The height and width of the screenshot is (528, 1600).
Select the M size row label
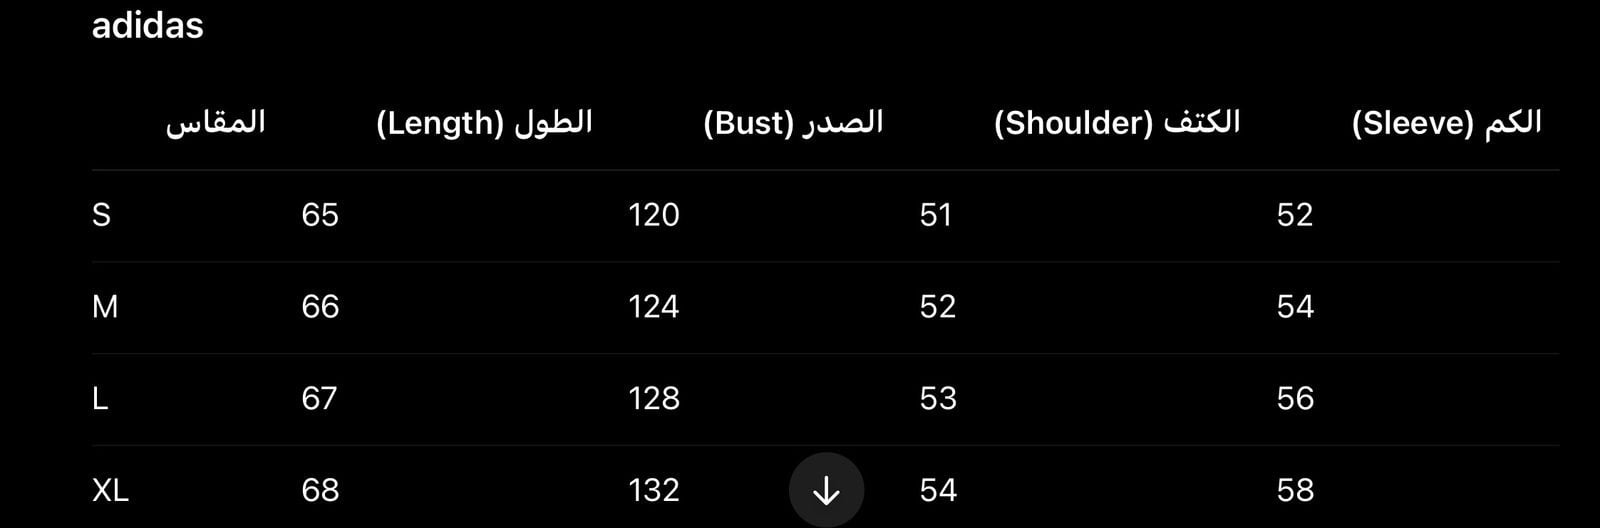(x=105, y=307)
